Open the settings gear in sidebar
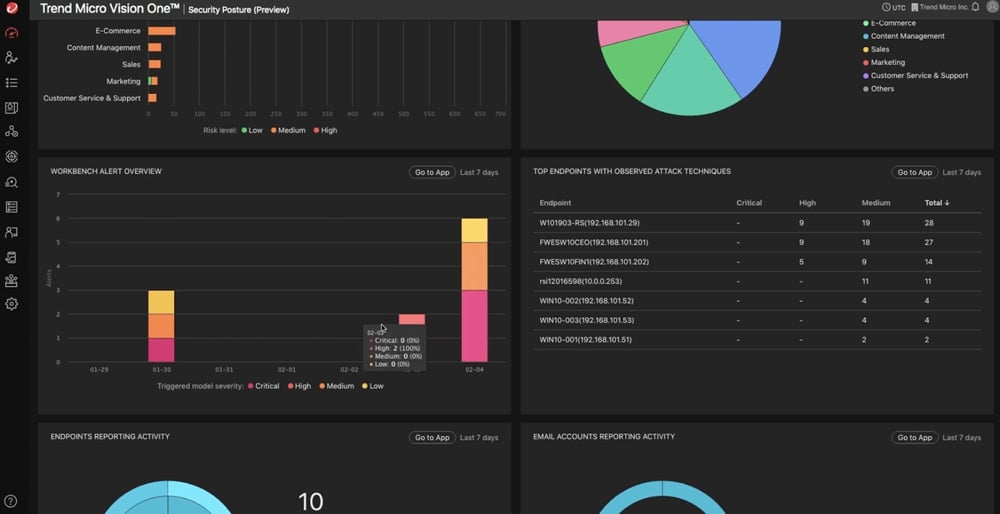Image resolution: width=1000 pixels, height=514 pixels. pyautogui.click(x=12, y=304)
